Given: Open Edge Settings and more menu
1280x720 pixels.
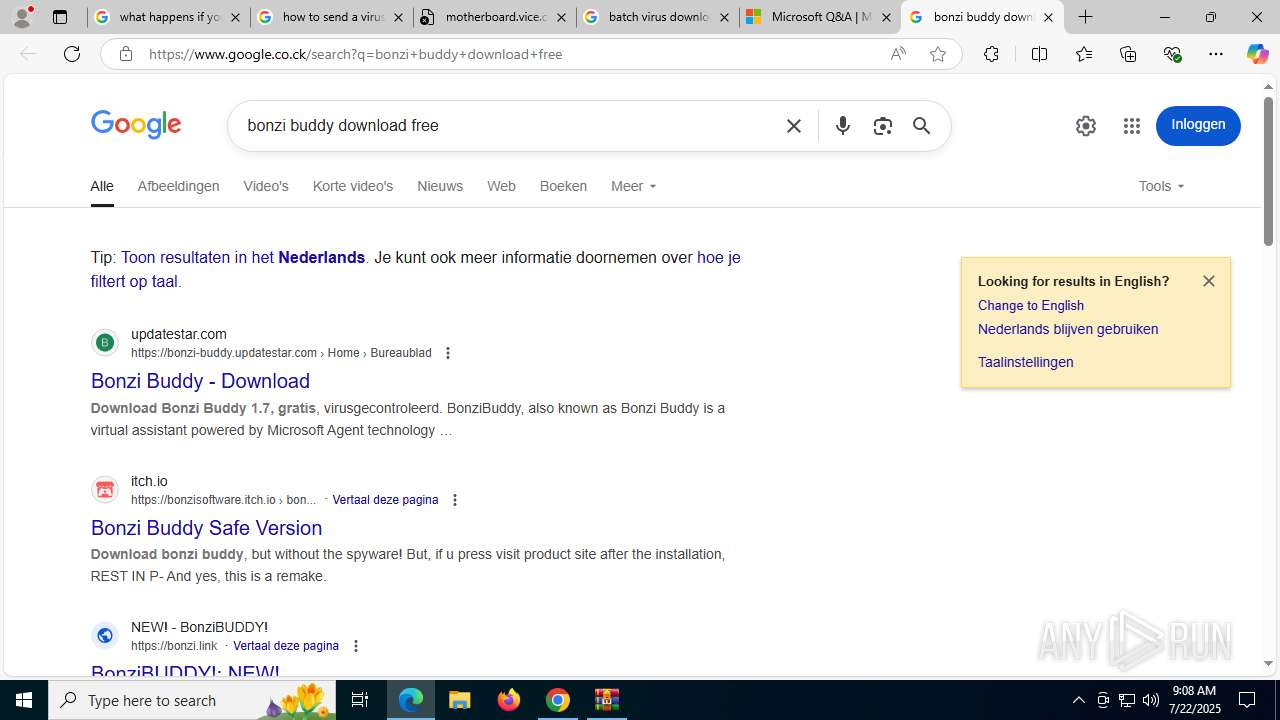Looking at the screenshot, I should 1216,54.
